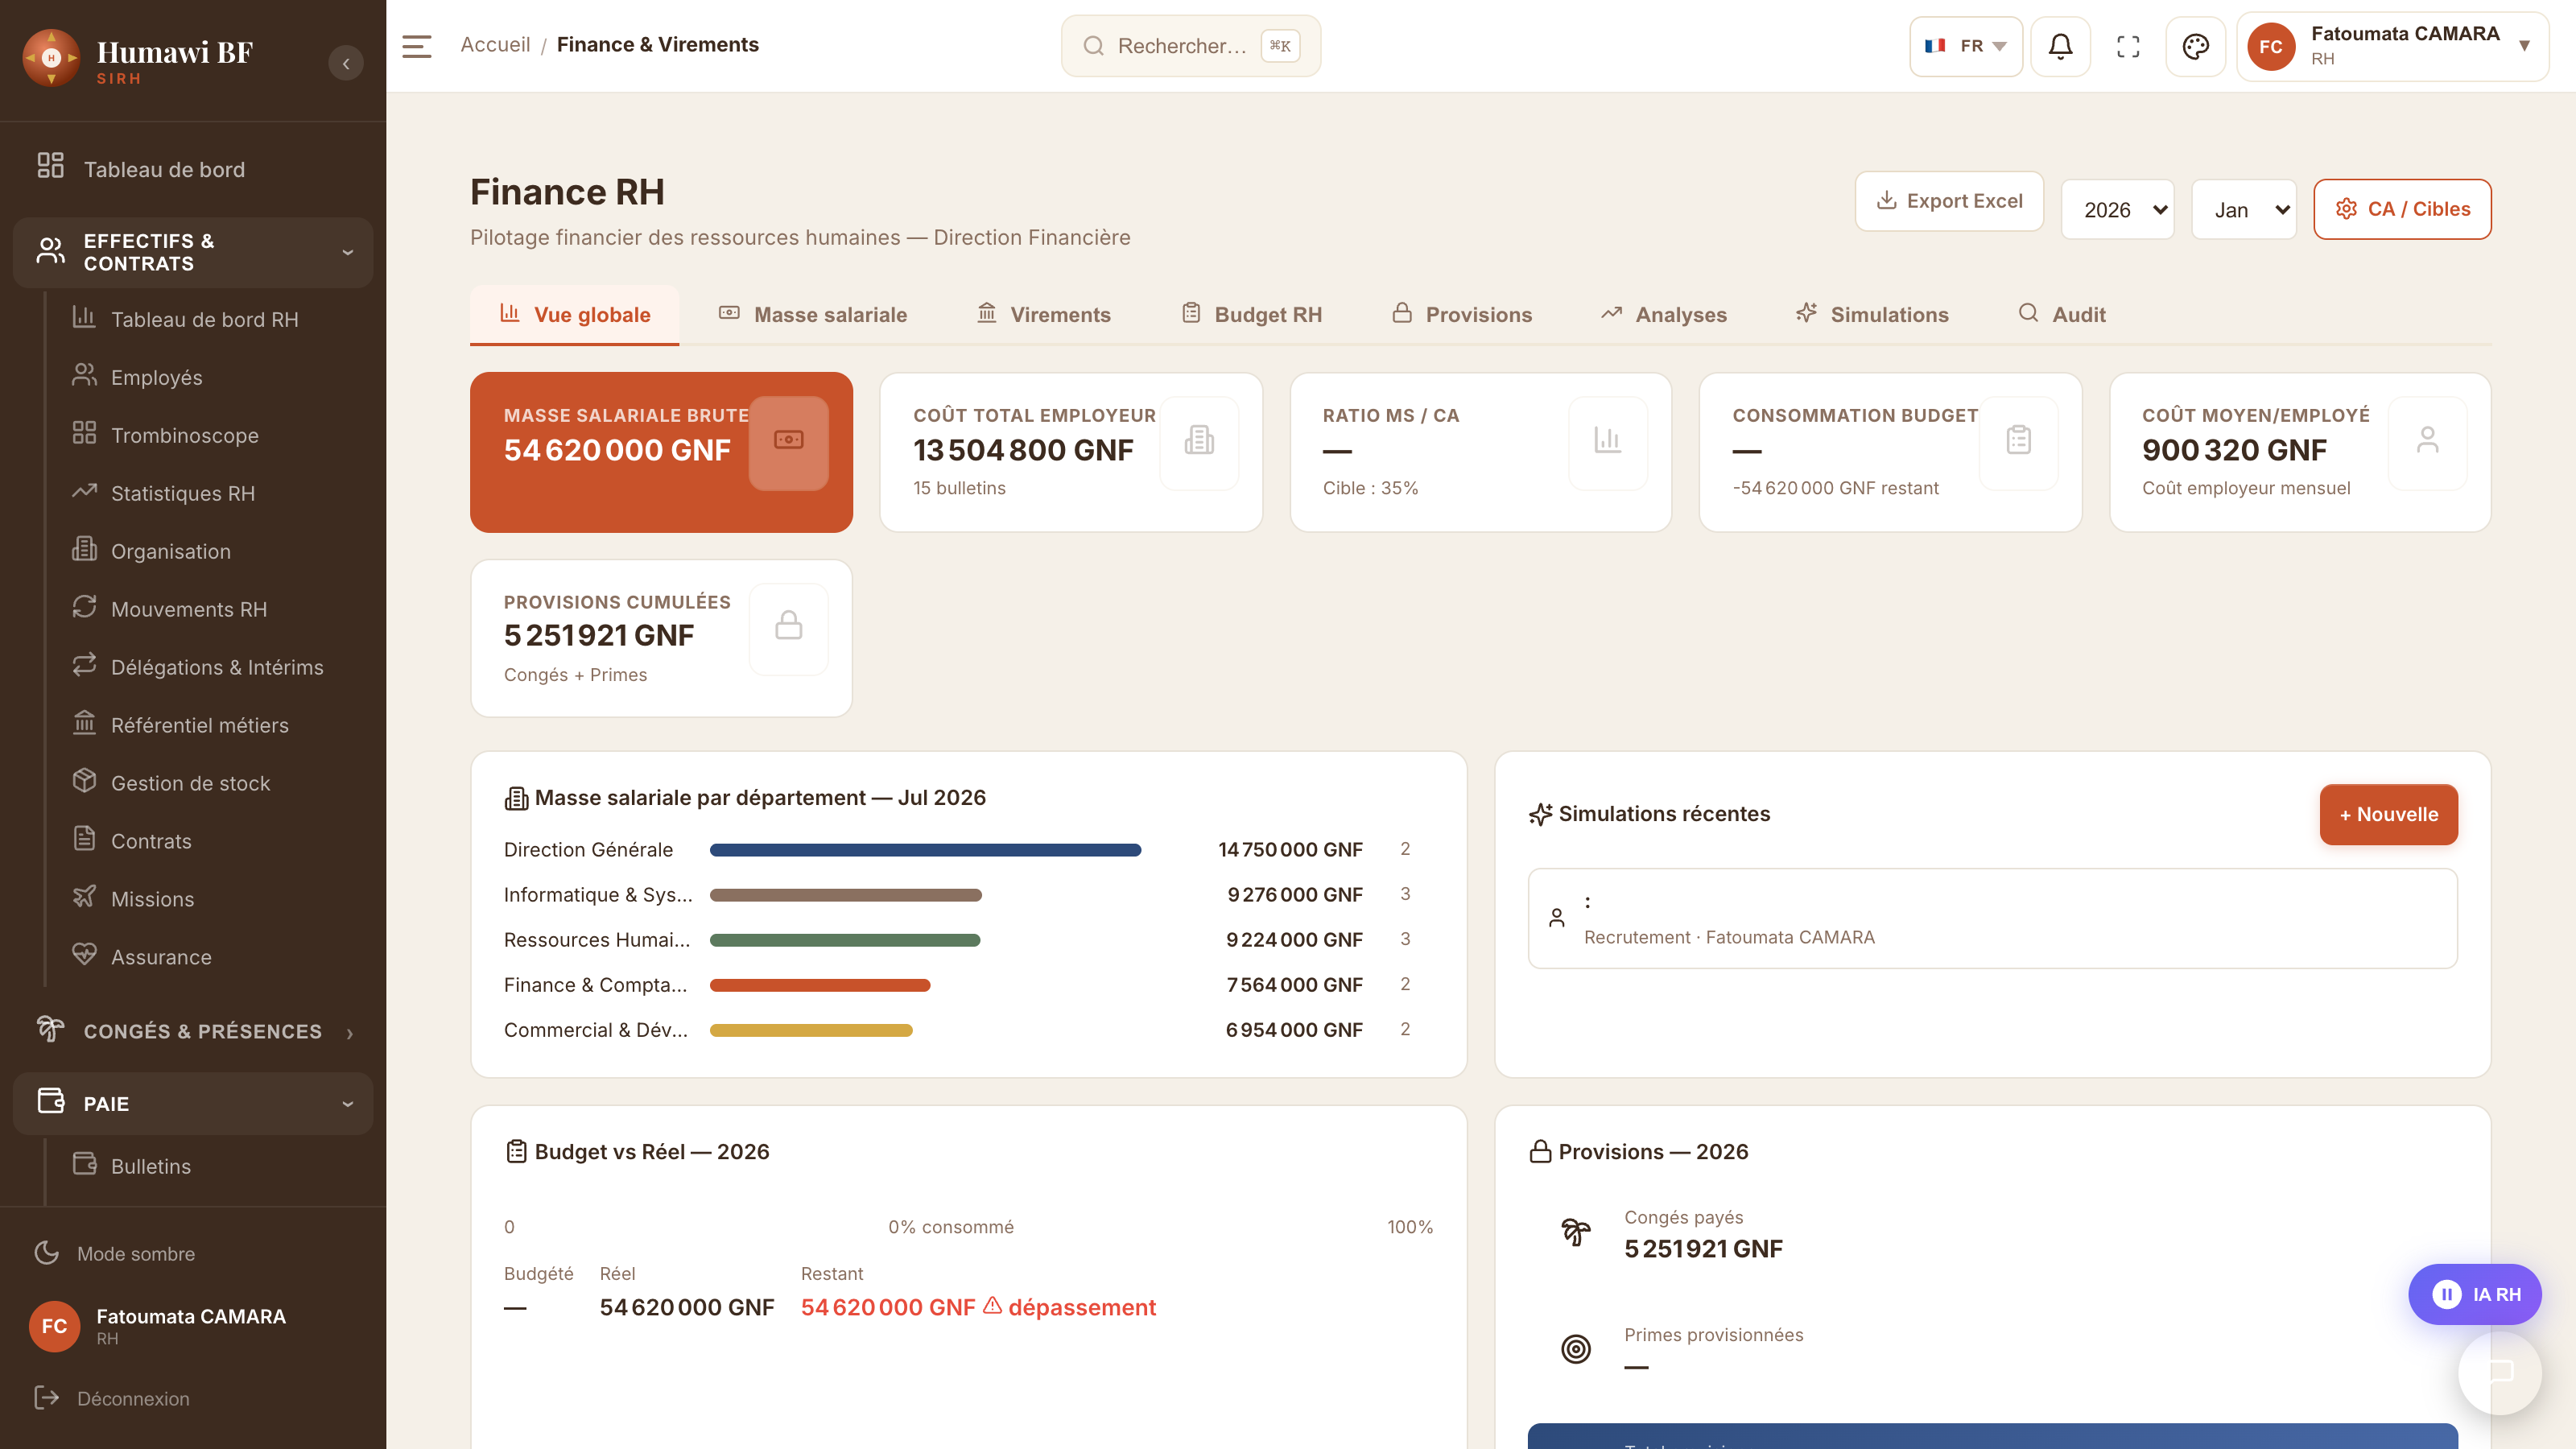Open year 2026 dropdown

2117,209
